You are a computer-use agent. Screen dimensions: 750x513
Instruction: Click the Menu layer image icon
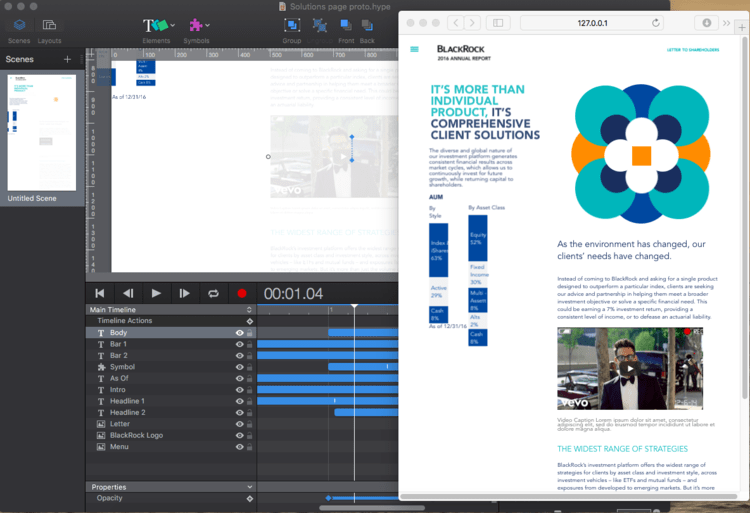pos(101,447)
